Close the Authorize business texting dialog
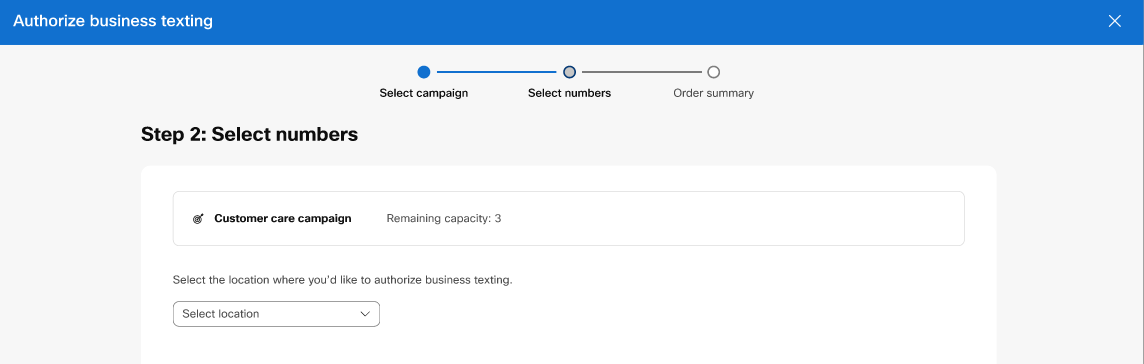The width and height of the screenshot is (1144, 364). [1114, 21]
